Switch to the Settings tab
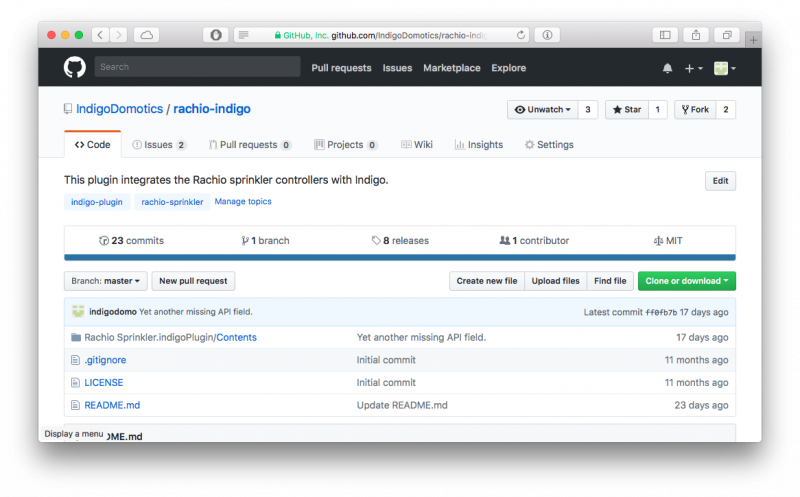 [549, 145]
